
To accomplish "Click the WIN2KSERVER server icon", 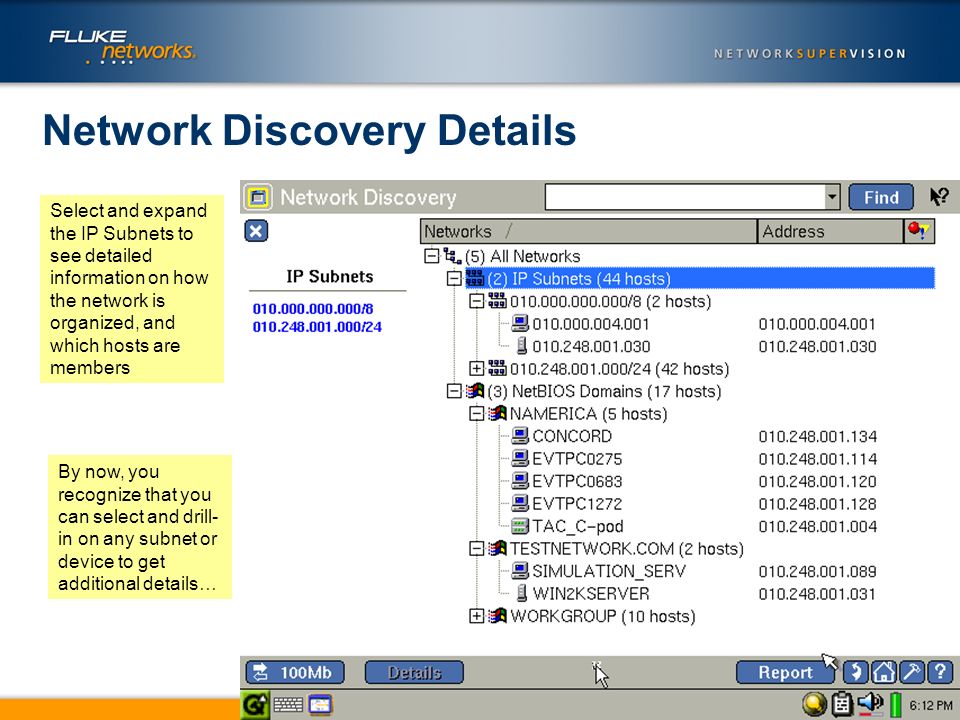I will click(522, 593).
